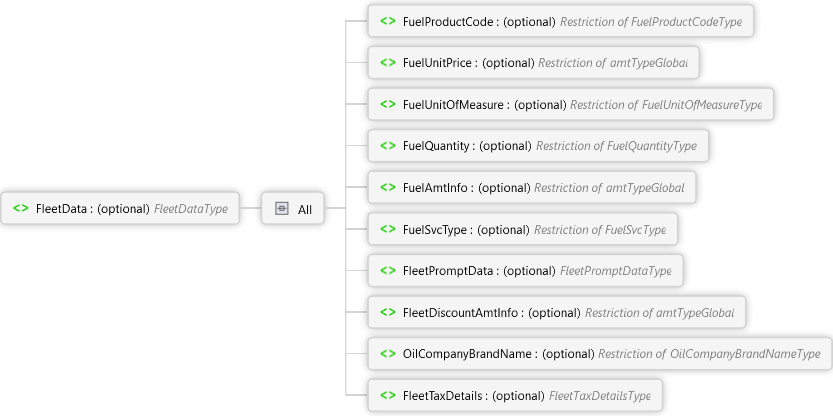Click the FuelQuantity element tag icon
This screenshot has width=833, height=416.
pos(387,146)
